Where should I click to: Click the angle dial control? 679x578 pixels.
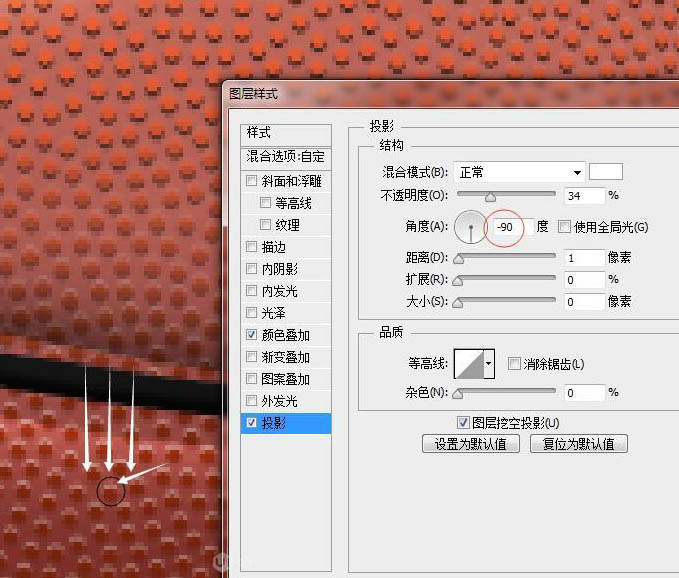(471, 227)
